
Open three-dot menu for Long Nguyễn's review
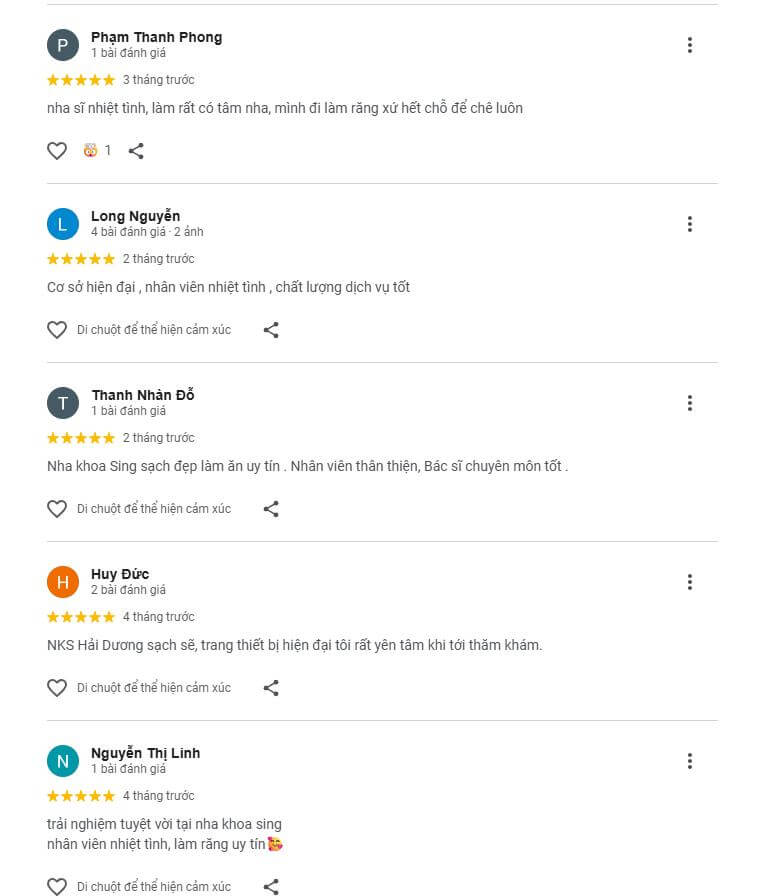(x=689, y=224)
